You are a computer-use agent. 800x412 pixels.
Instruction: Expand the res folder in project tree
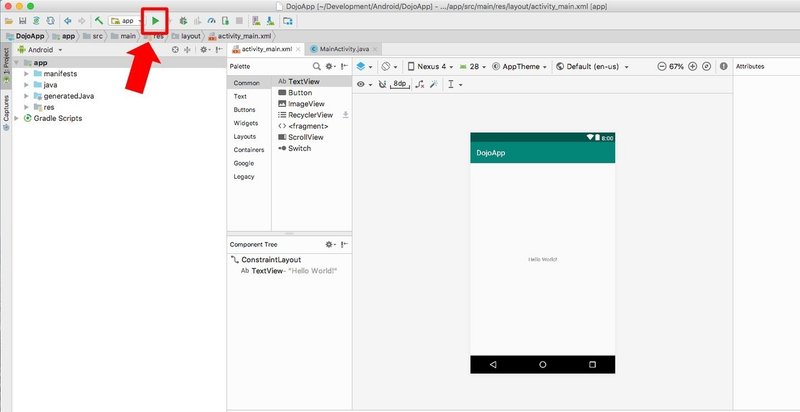[x=27, y=108]
